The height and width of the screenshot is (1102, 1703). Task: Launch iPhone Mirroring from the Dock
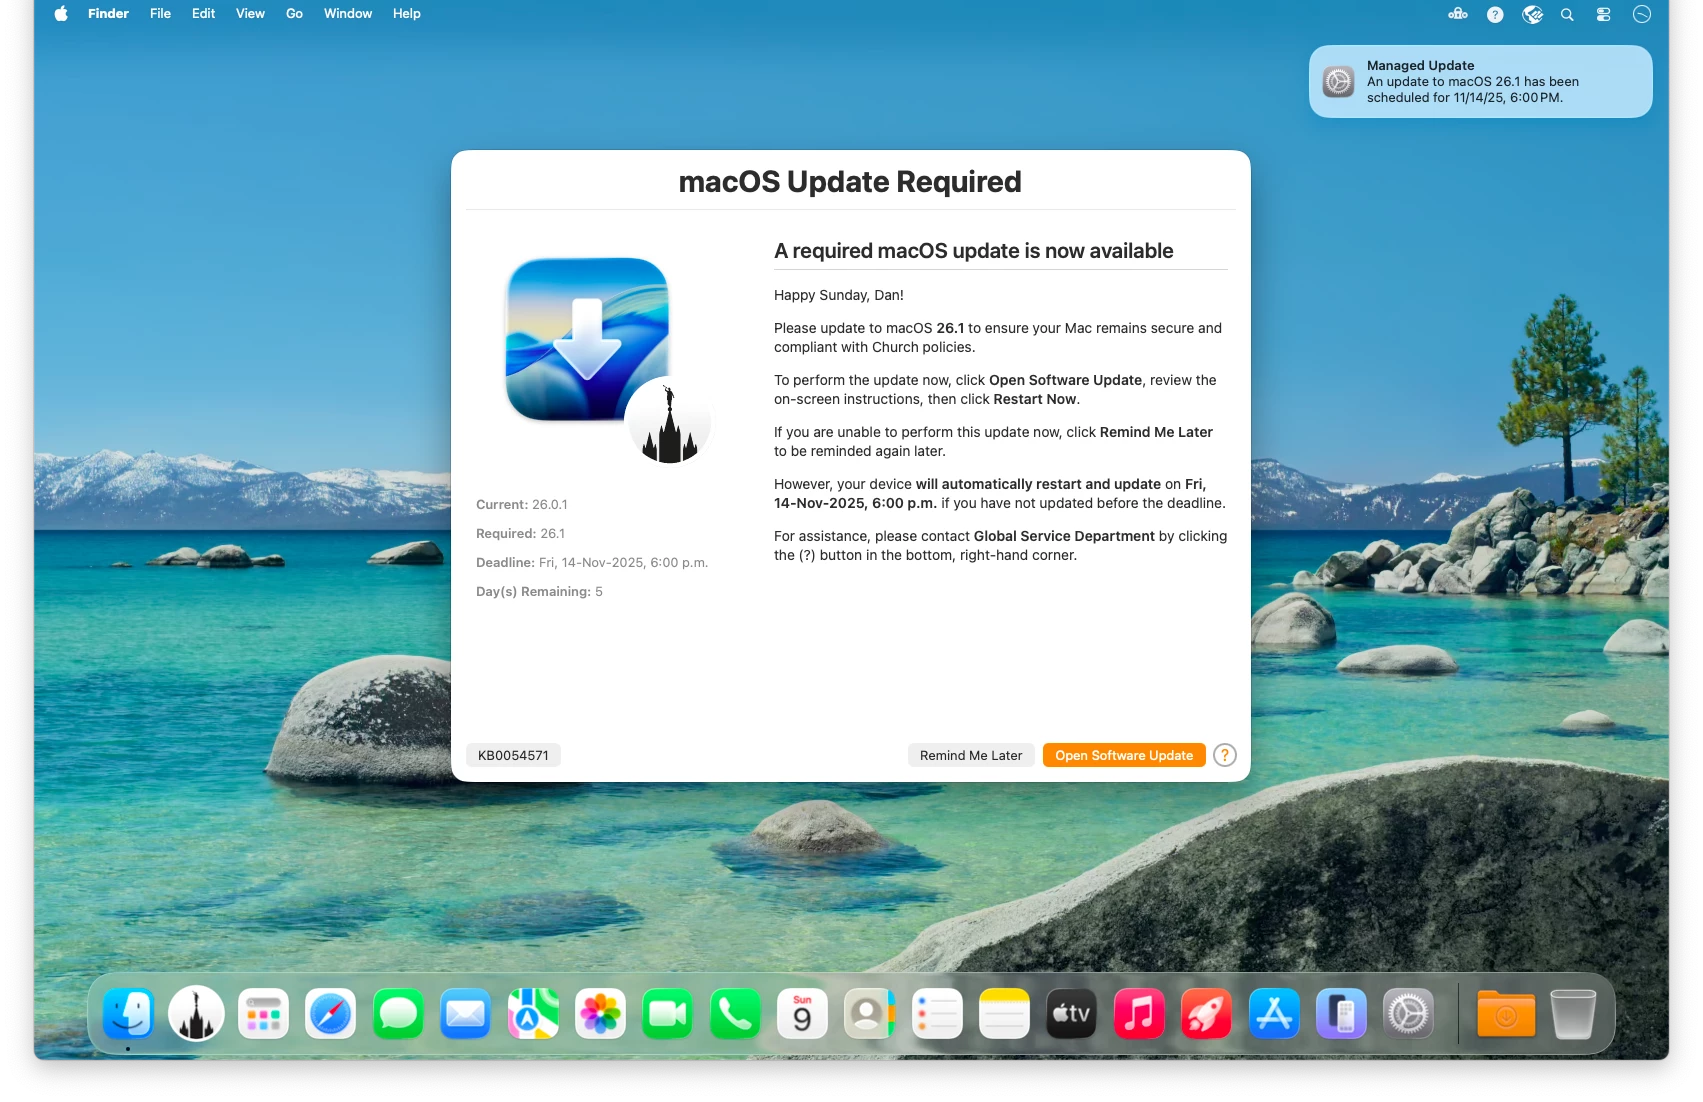click(x=1341, y=1014)
